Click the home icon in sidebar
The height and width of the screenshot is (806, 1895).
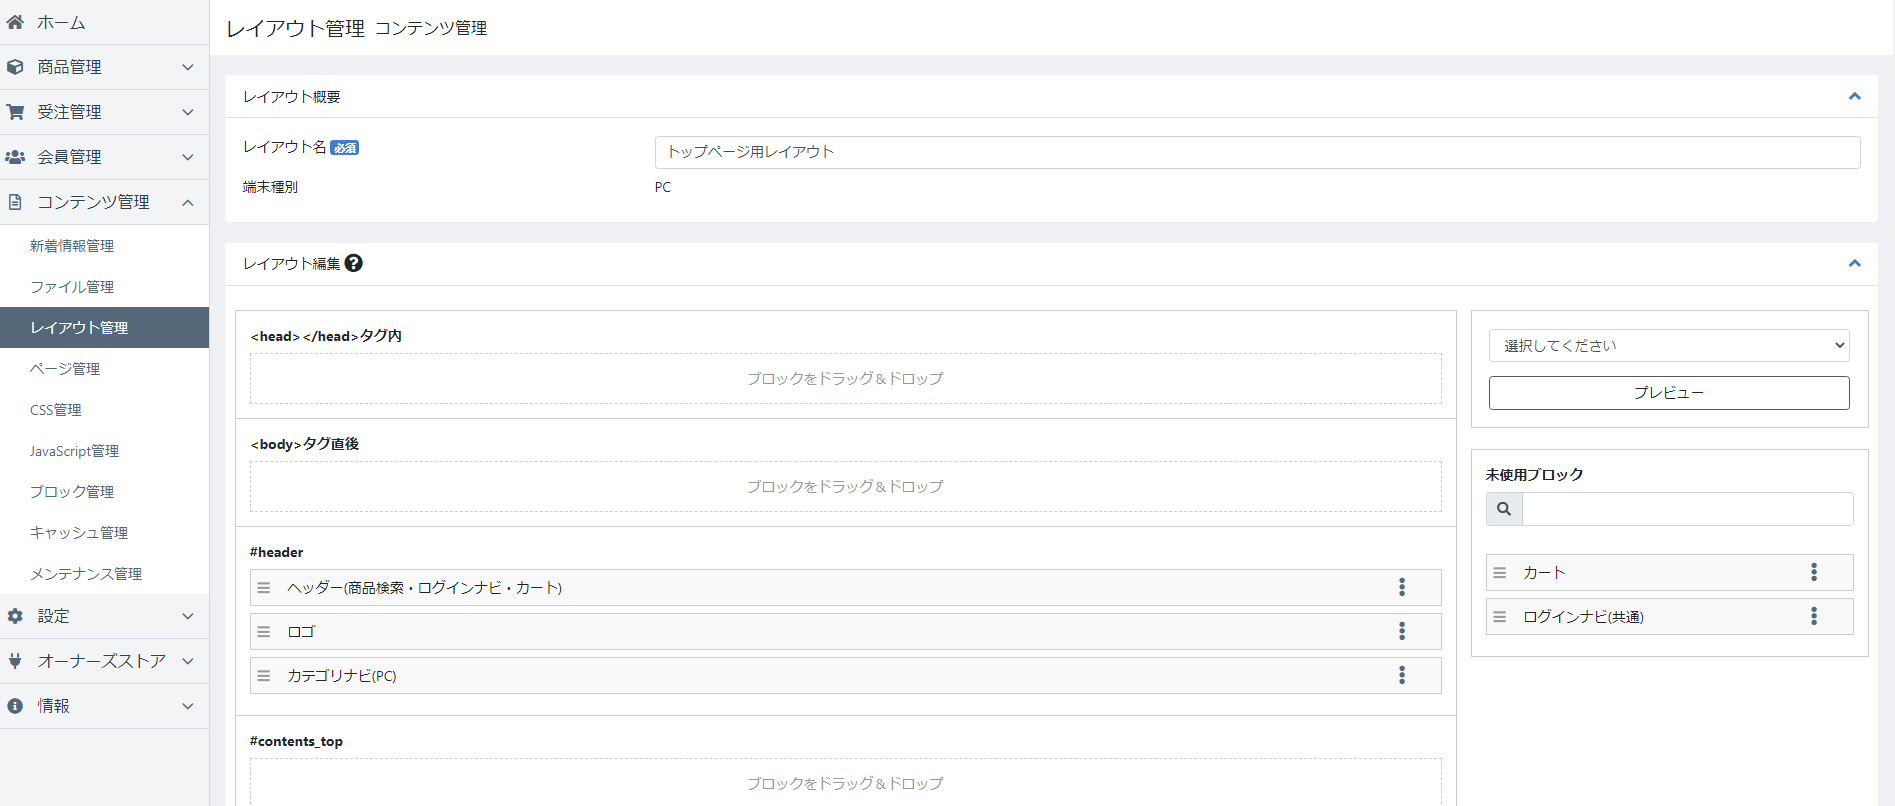click(15, 22)
